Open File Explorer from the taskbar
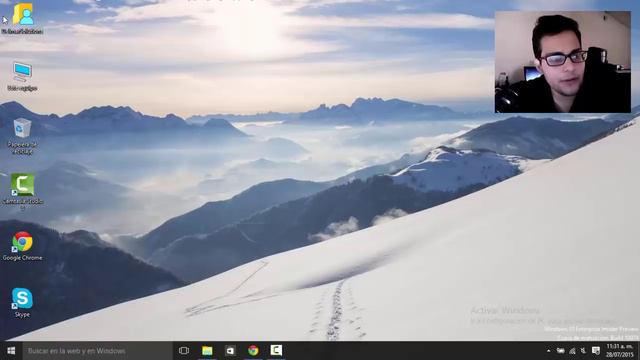 point(207,351)
